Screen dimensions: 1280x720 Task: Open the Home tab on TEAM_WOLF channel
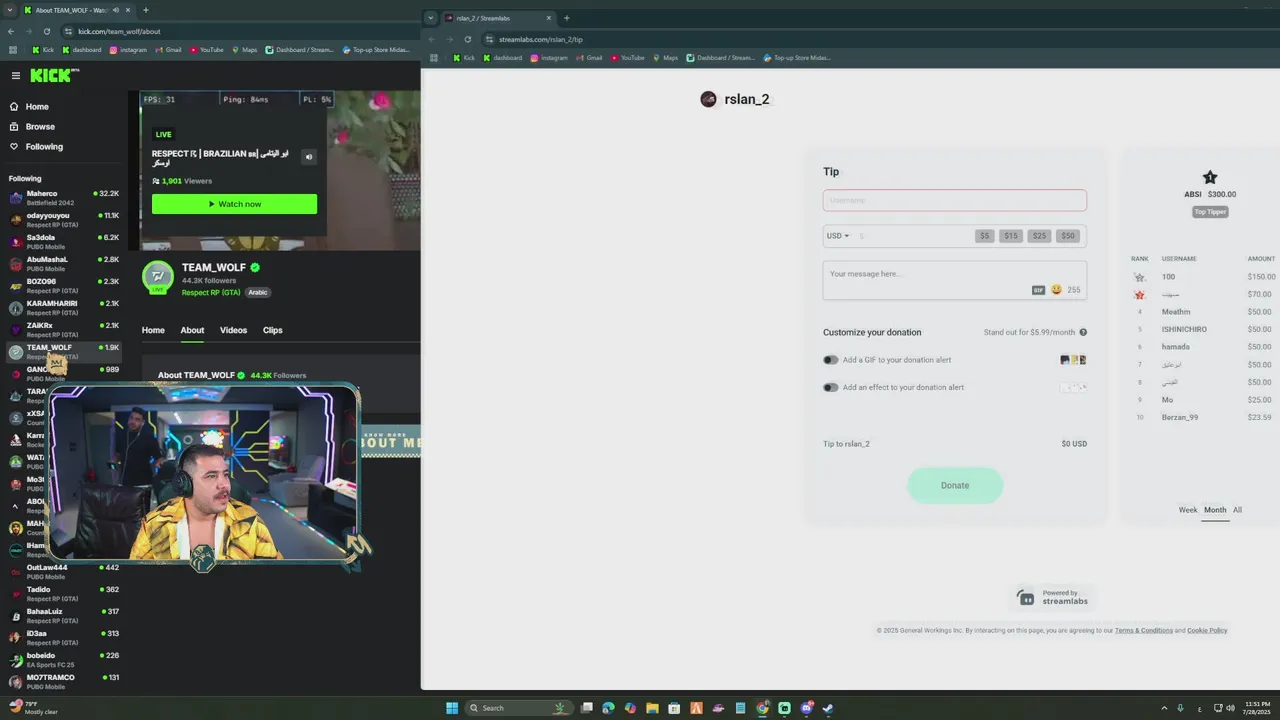click(153, 330)
